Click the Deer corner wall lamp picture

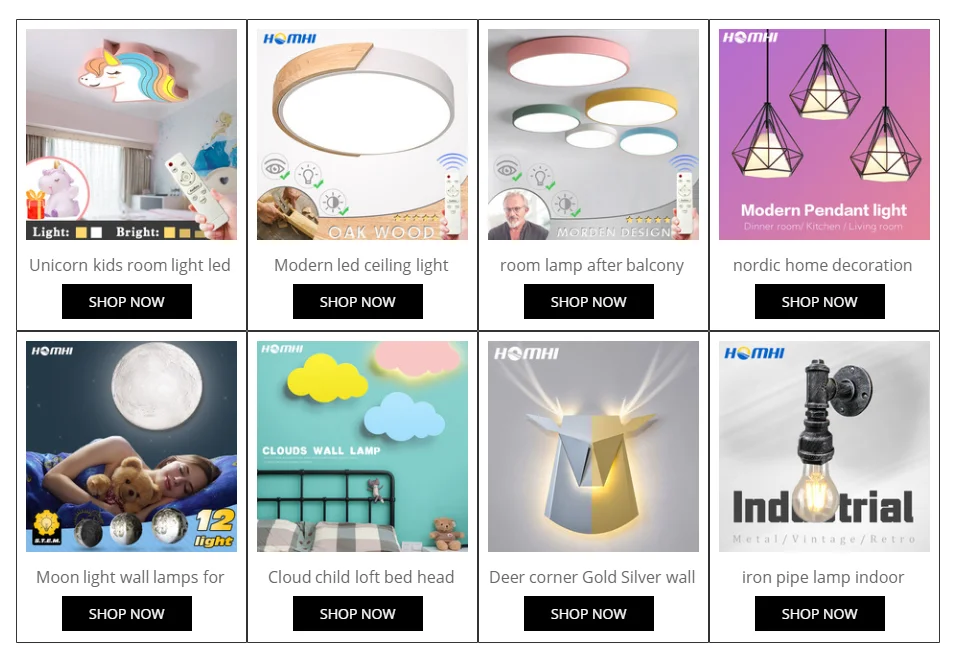coord(593,446)
